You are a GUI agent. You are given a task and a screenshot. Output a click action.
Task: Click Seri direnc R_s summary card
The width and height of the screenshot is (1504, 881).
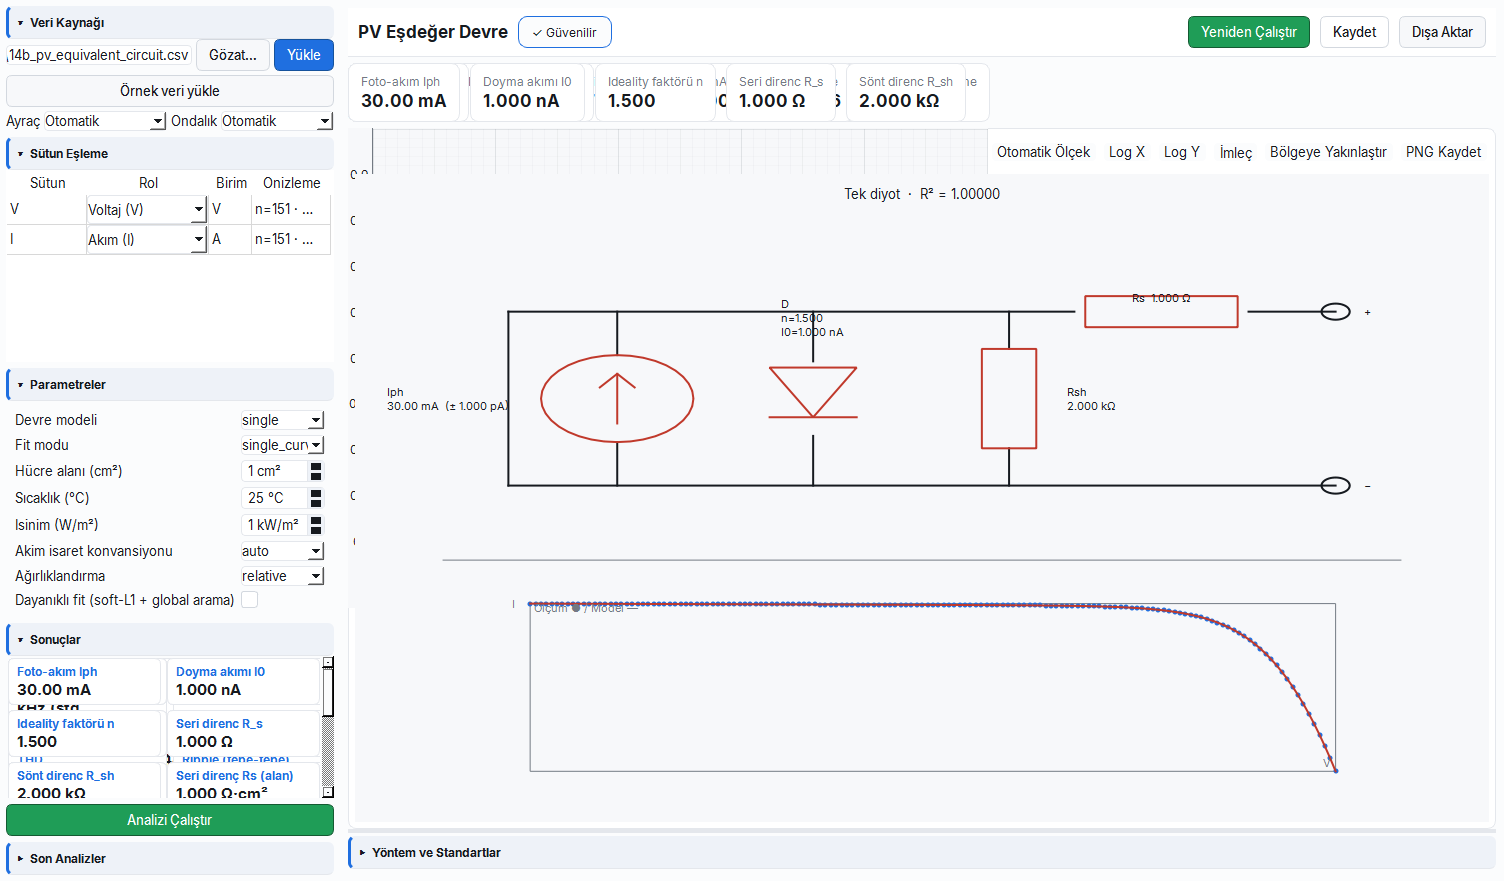[x=781, y=92]
